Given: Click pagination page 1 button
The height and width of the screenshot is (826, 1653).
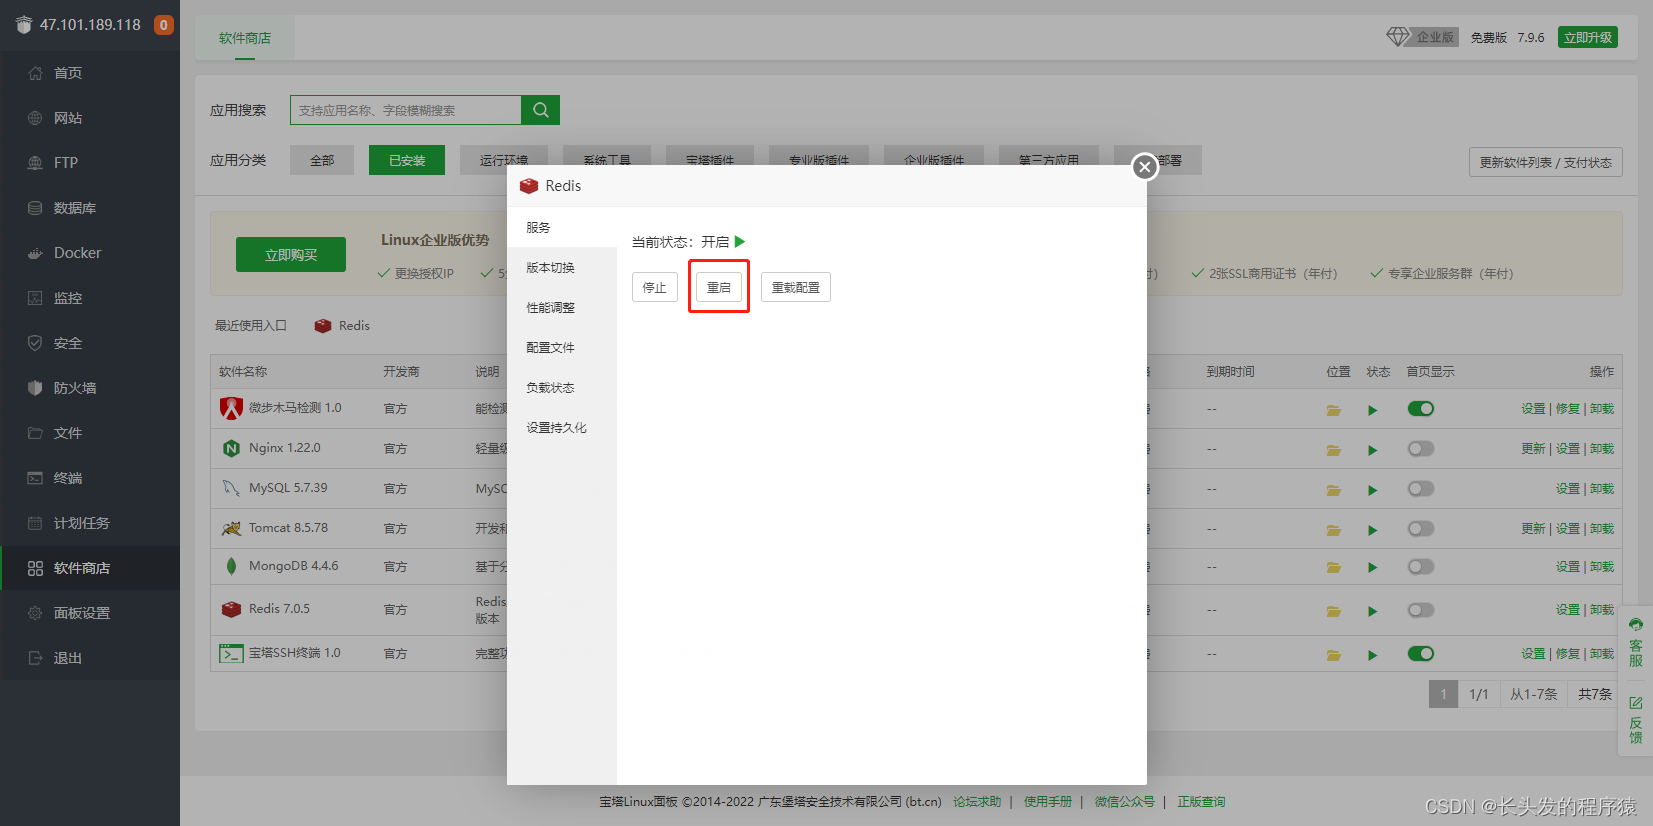Looking at the screenshot, I should (x=1443, y=694).
